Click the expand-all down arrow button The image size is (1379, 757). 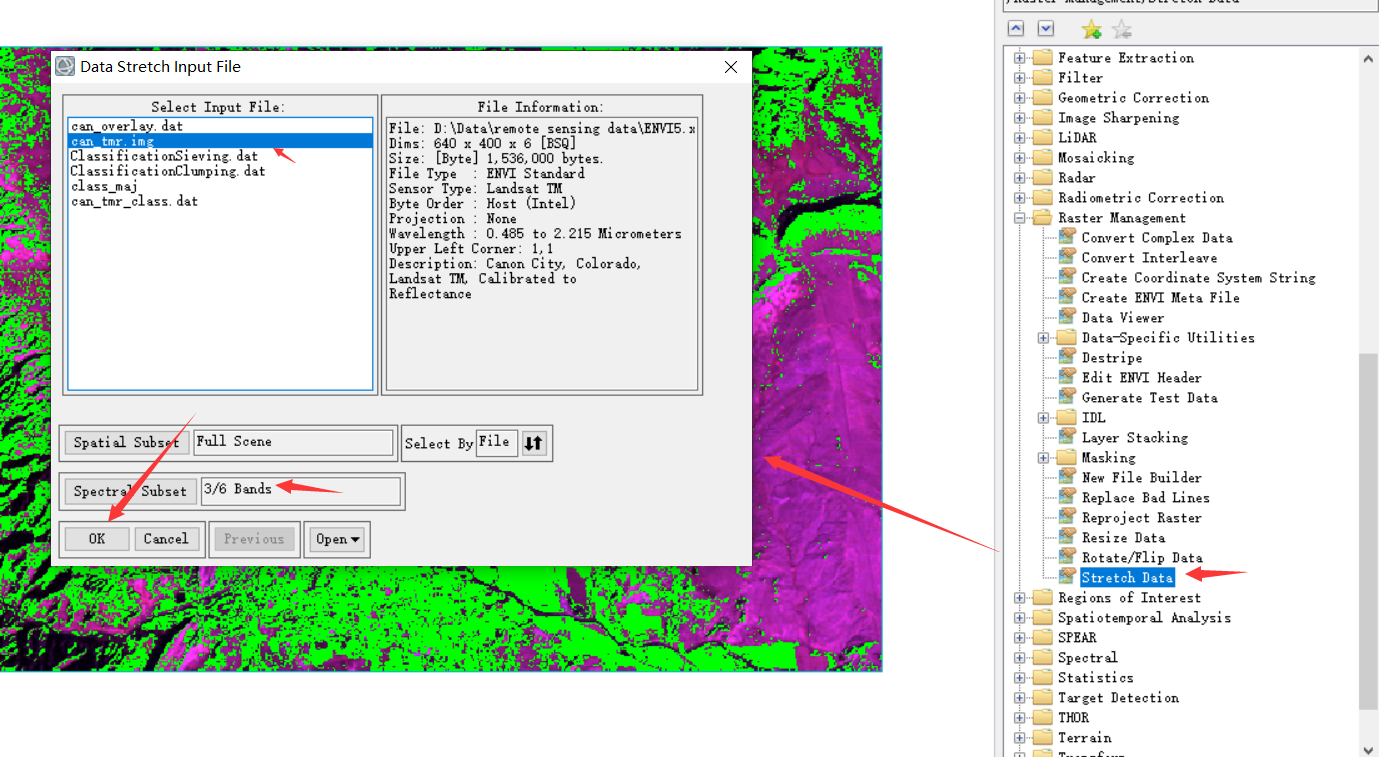point(1046,29)
